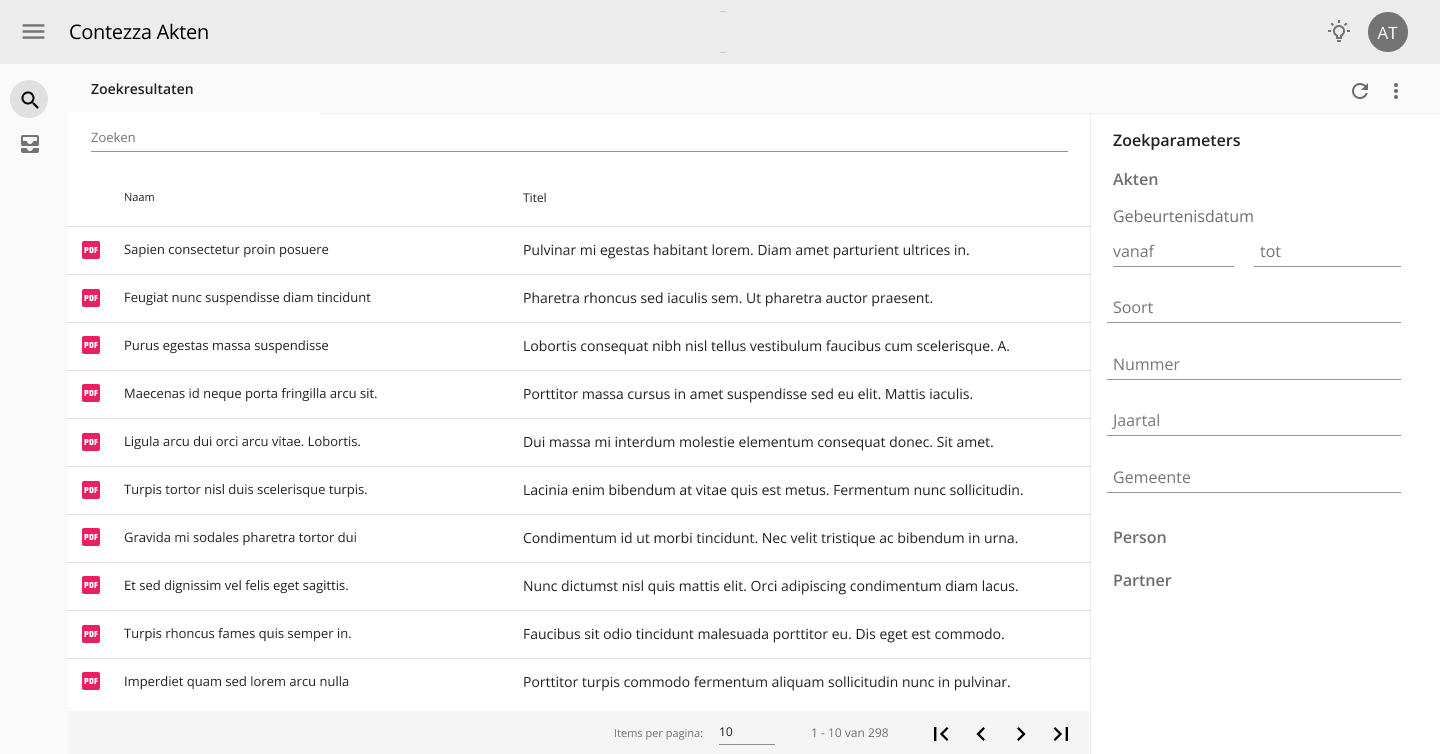This screenshot has width=1440, height=754.
Task: Click title 'Faucibus sit odio tincidunt malesuada...'
Action: pyautogui.click(x=764, y=634)
